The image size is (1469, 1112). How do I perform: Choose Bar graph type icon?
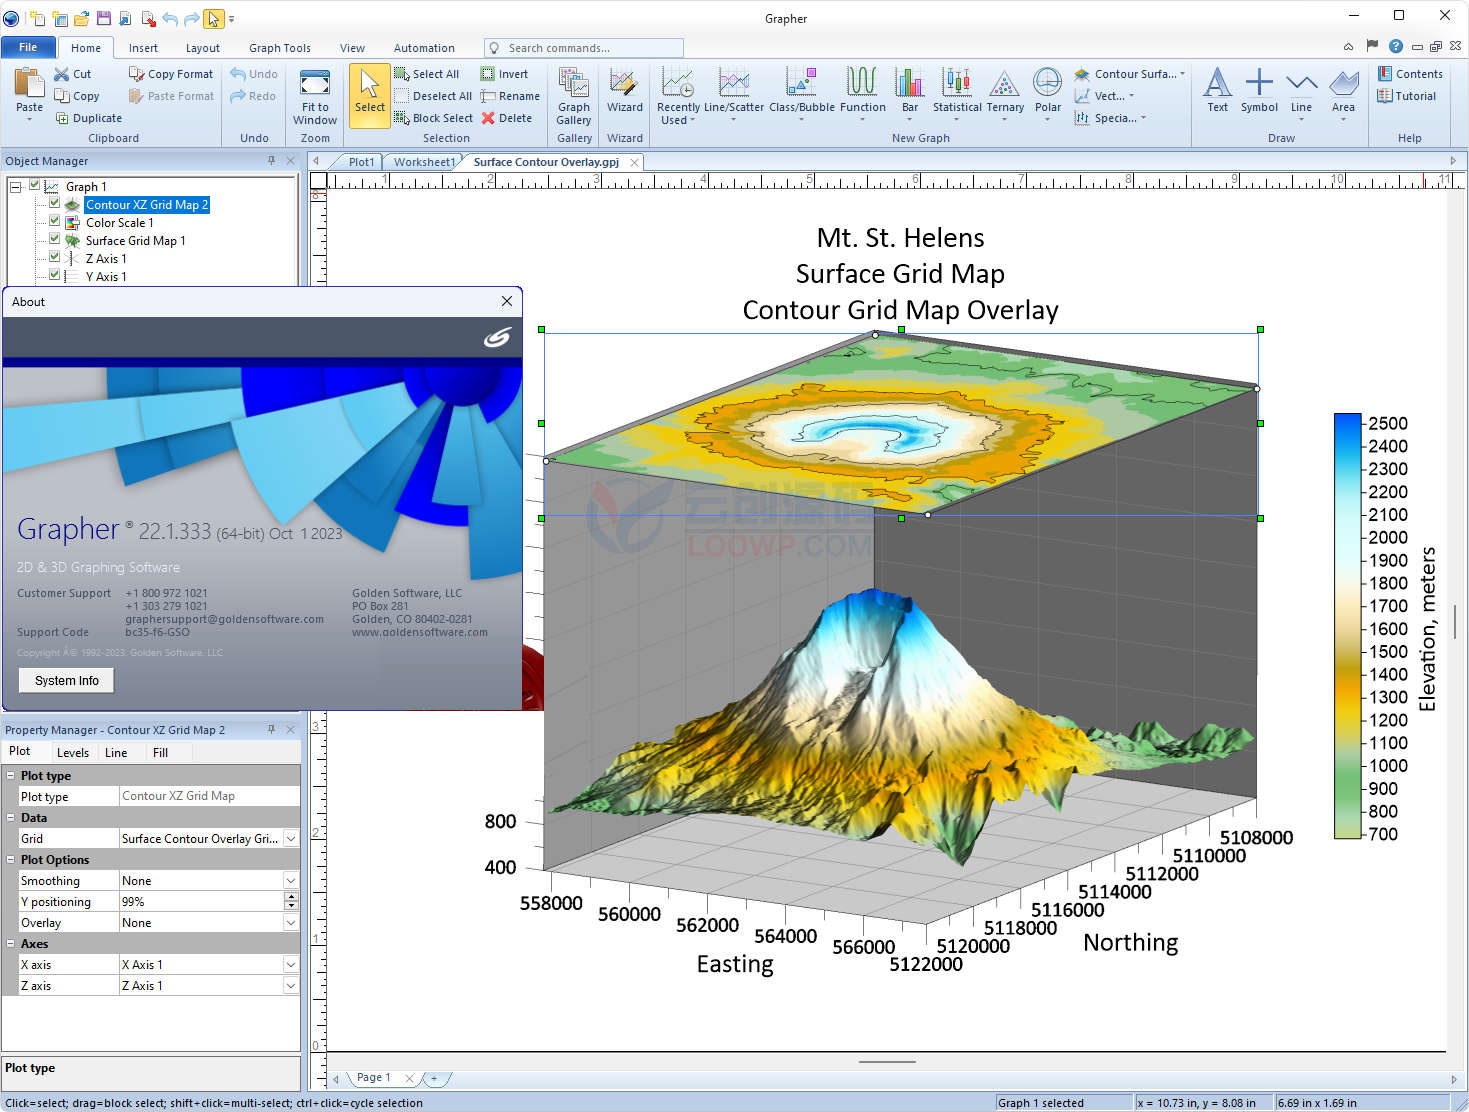point(909,83)
